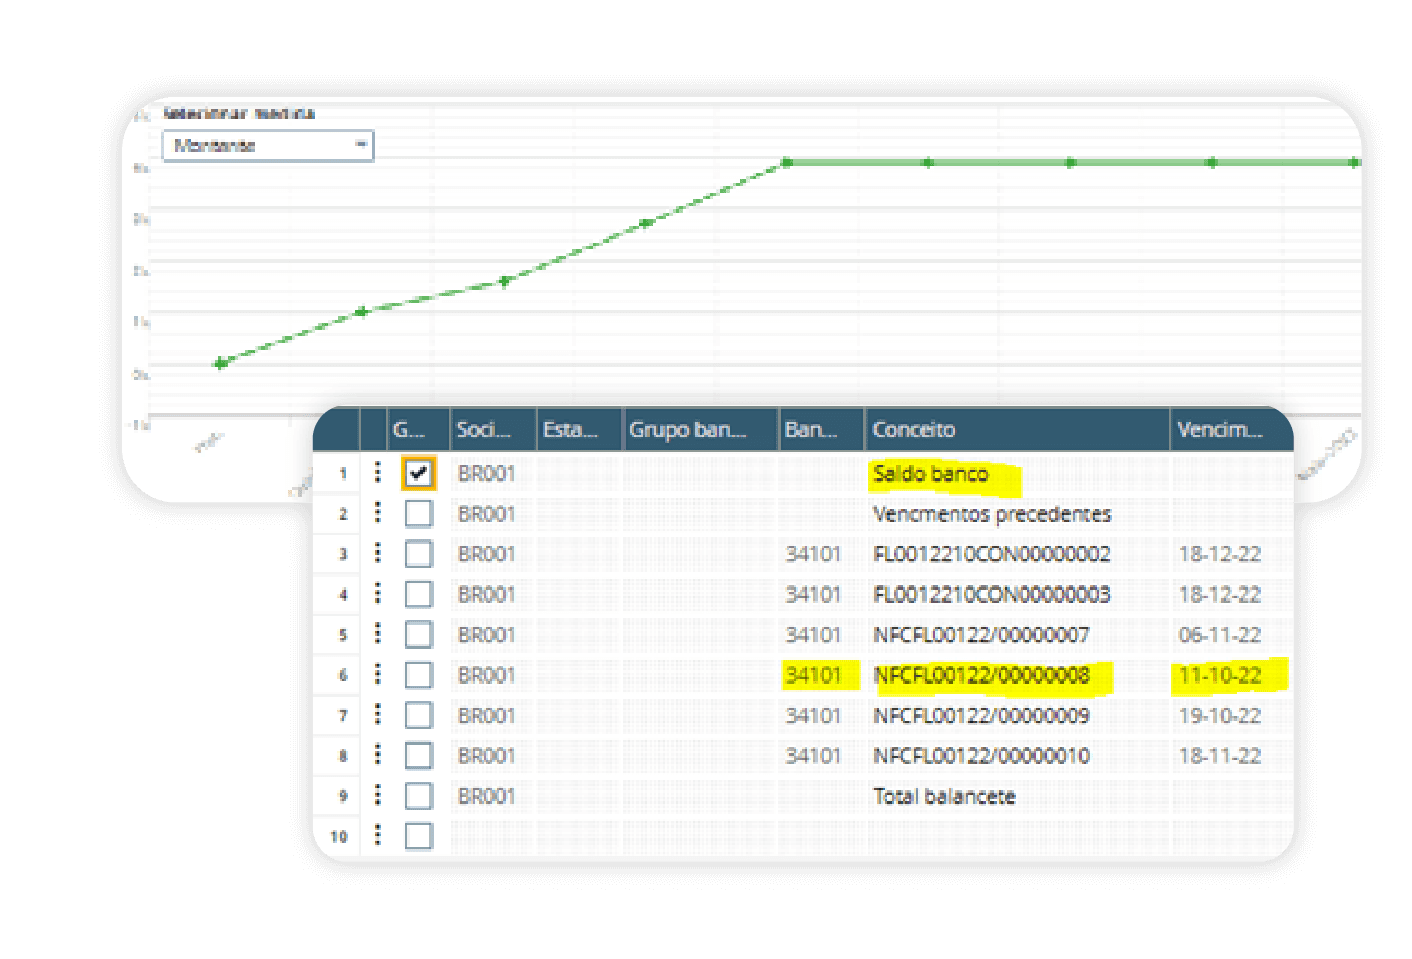
Task: Click row 9 three-dot menu for Total balancete
Action: tap(377, 795)
